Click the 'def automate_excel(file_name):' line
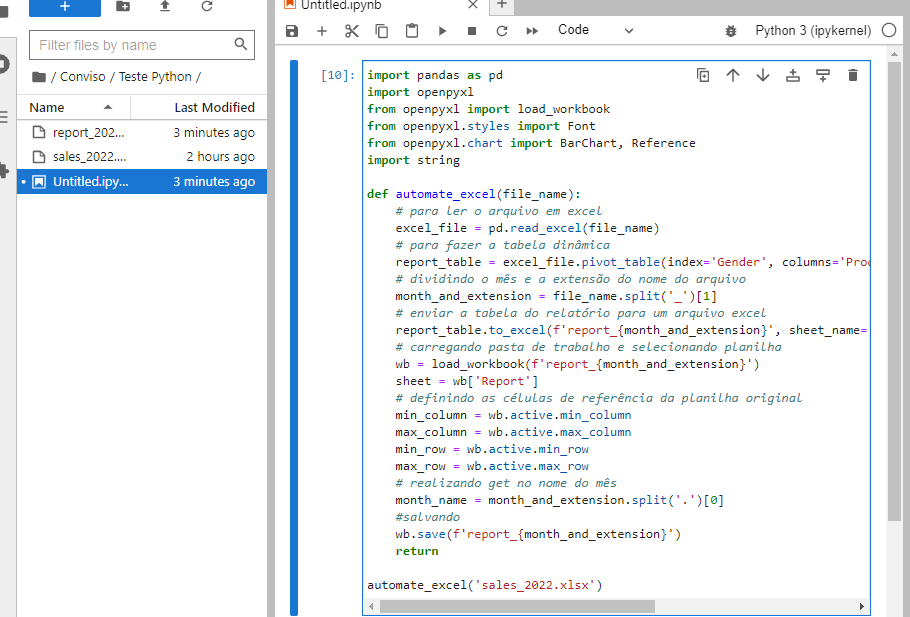 coord(474,194)
